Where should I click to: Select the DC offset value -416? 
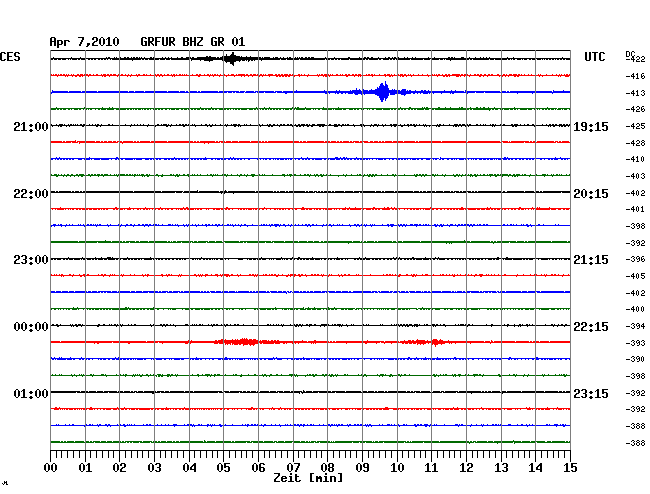[x=635, y=76]
